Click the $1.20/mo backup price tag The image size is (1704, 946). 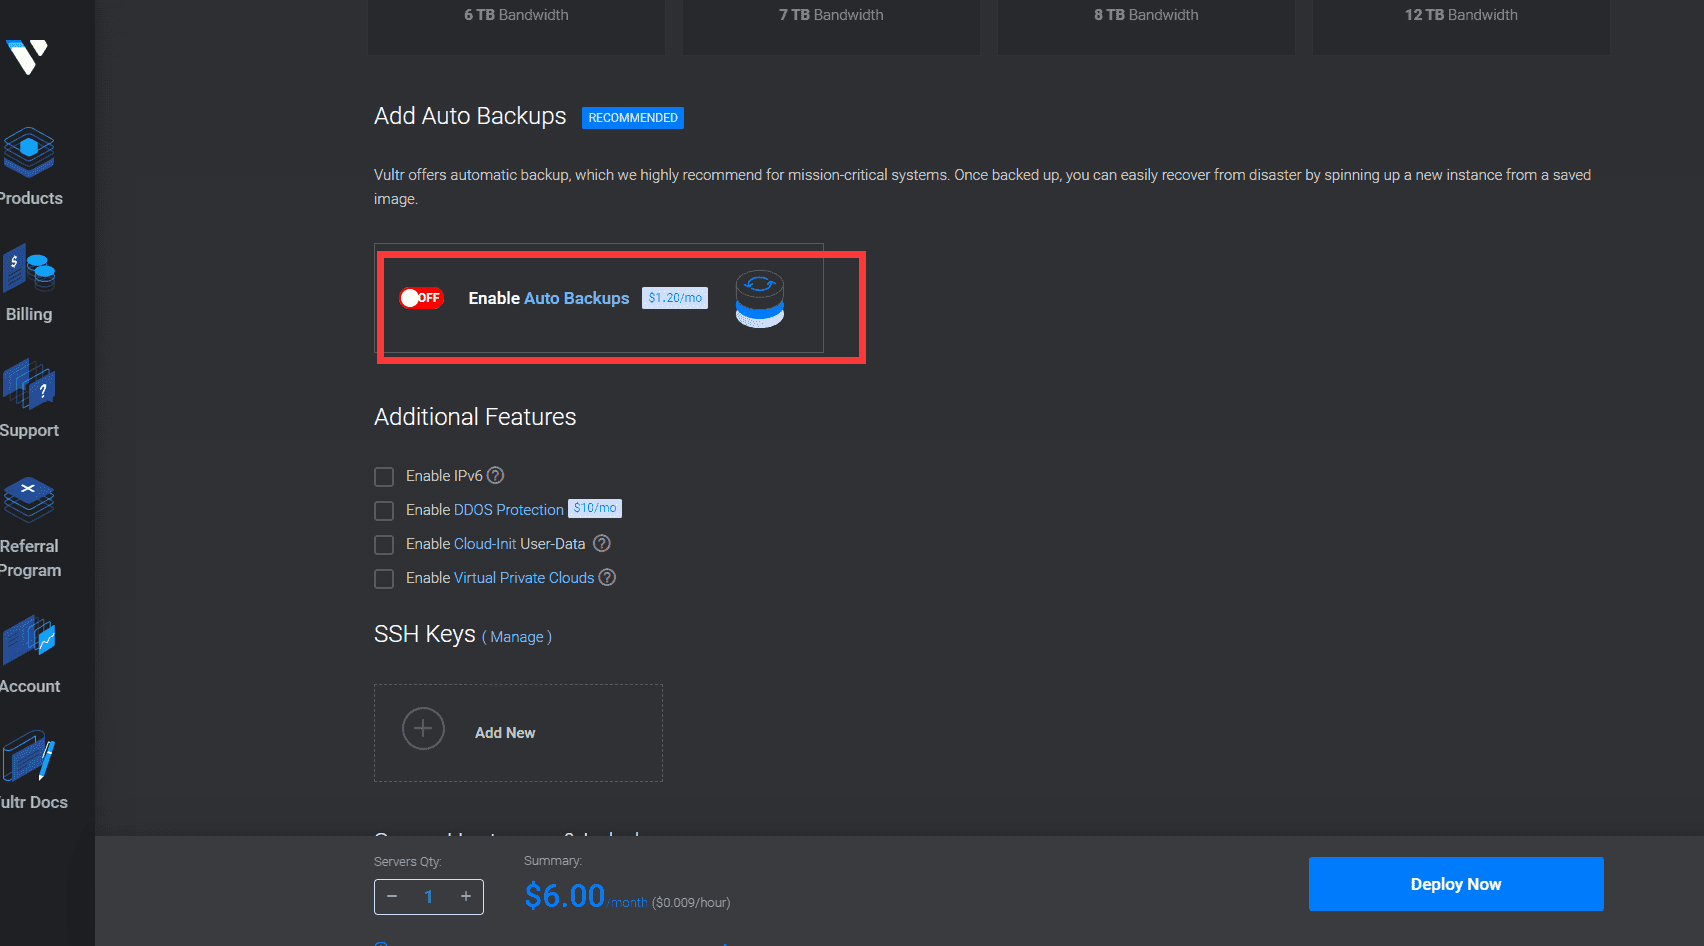click(x=675, y=298)
